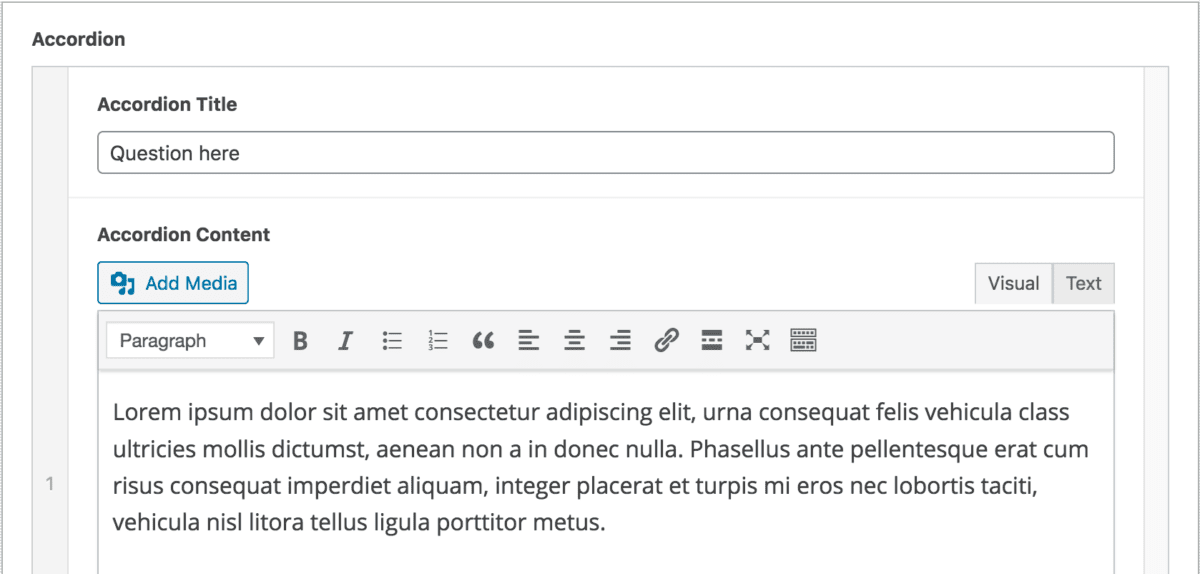Apply blockquote formatting

pos(483,341)
